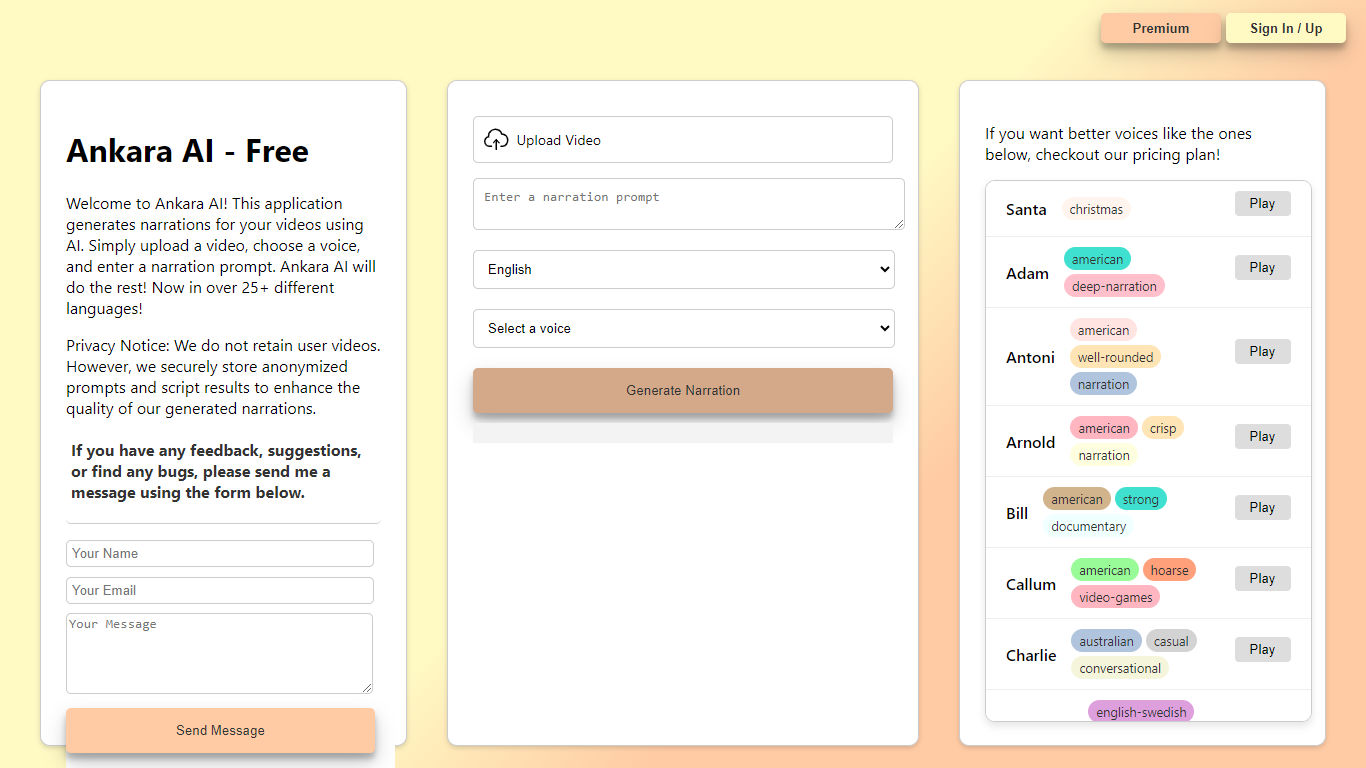
Task: Click Arnold's narration tag
Action: 1103,455
